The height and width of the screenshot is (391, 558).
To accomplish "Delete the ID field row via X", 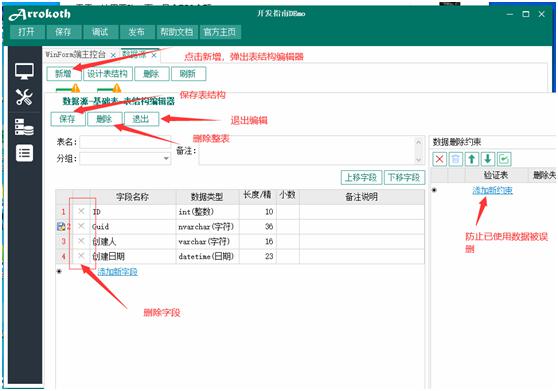I will point(81,211).
